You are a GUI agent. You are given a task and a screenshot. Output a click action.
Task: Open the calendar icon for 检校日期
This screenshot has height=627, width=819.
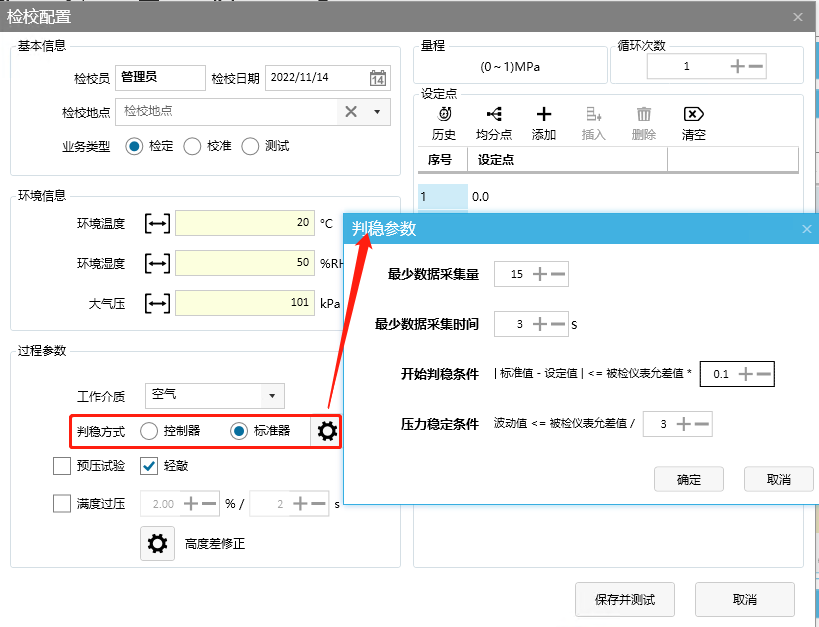[x=378, y=79]
